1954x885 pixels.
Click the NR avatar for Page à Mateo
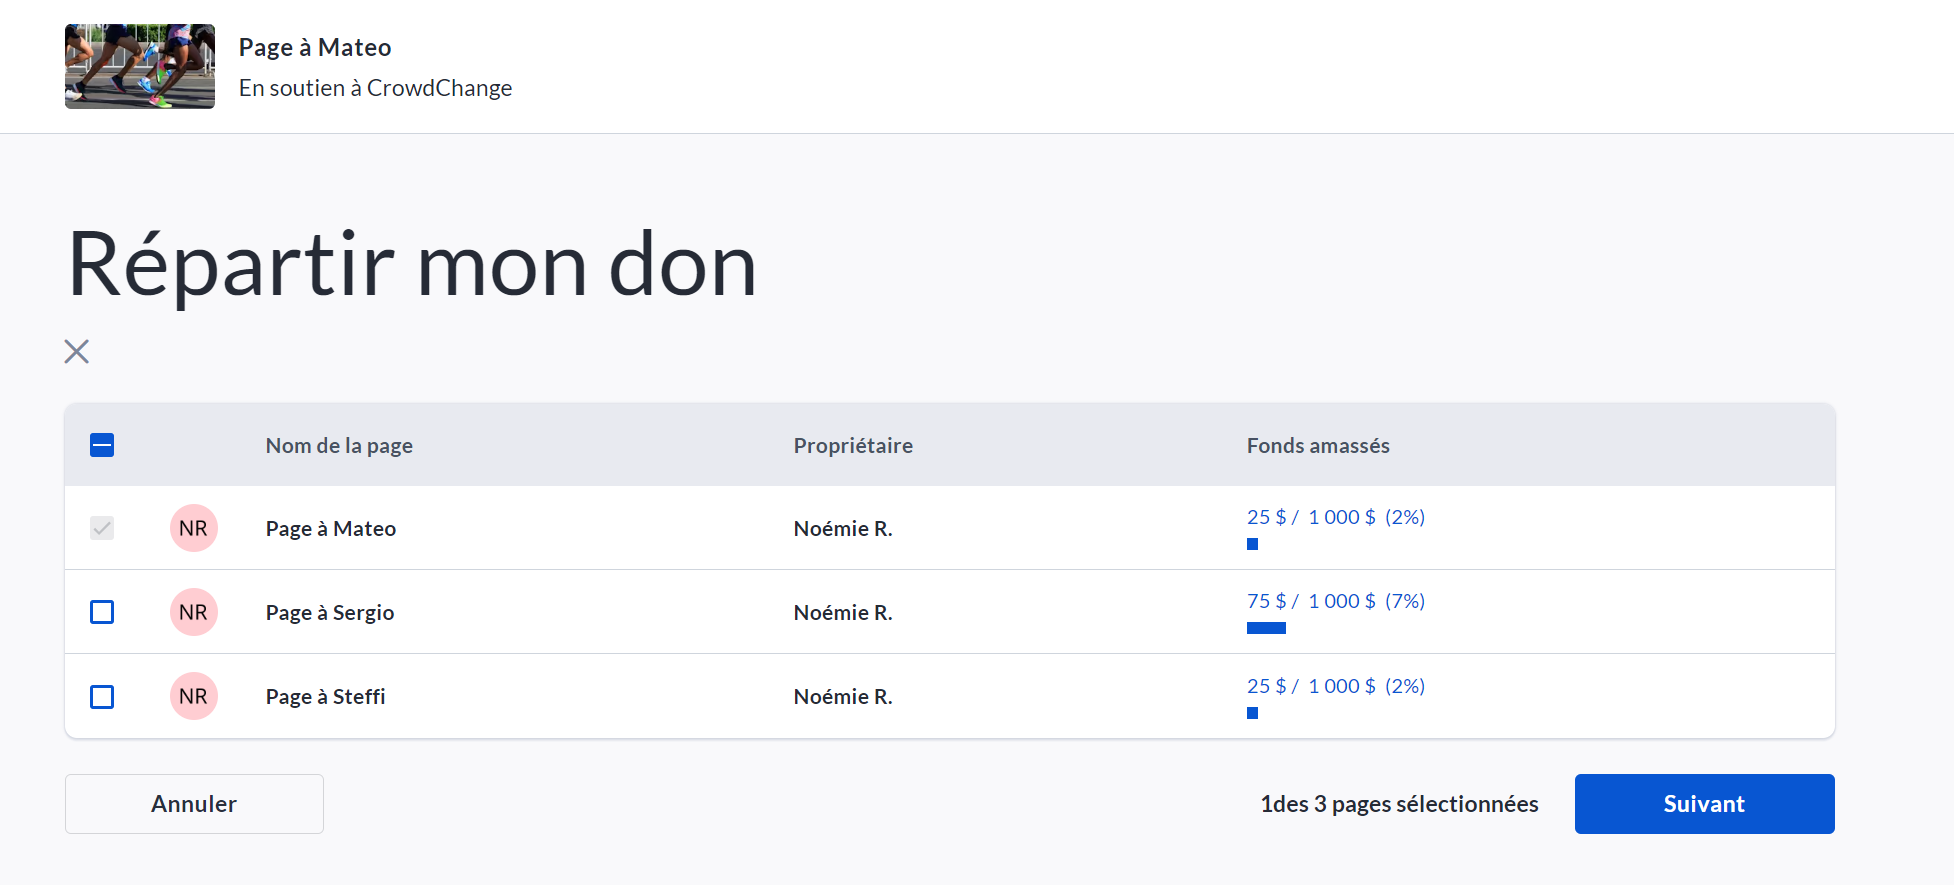point(193,528)
